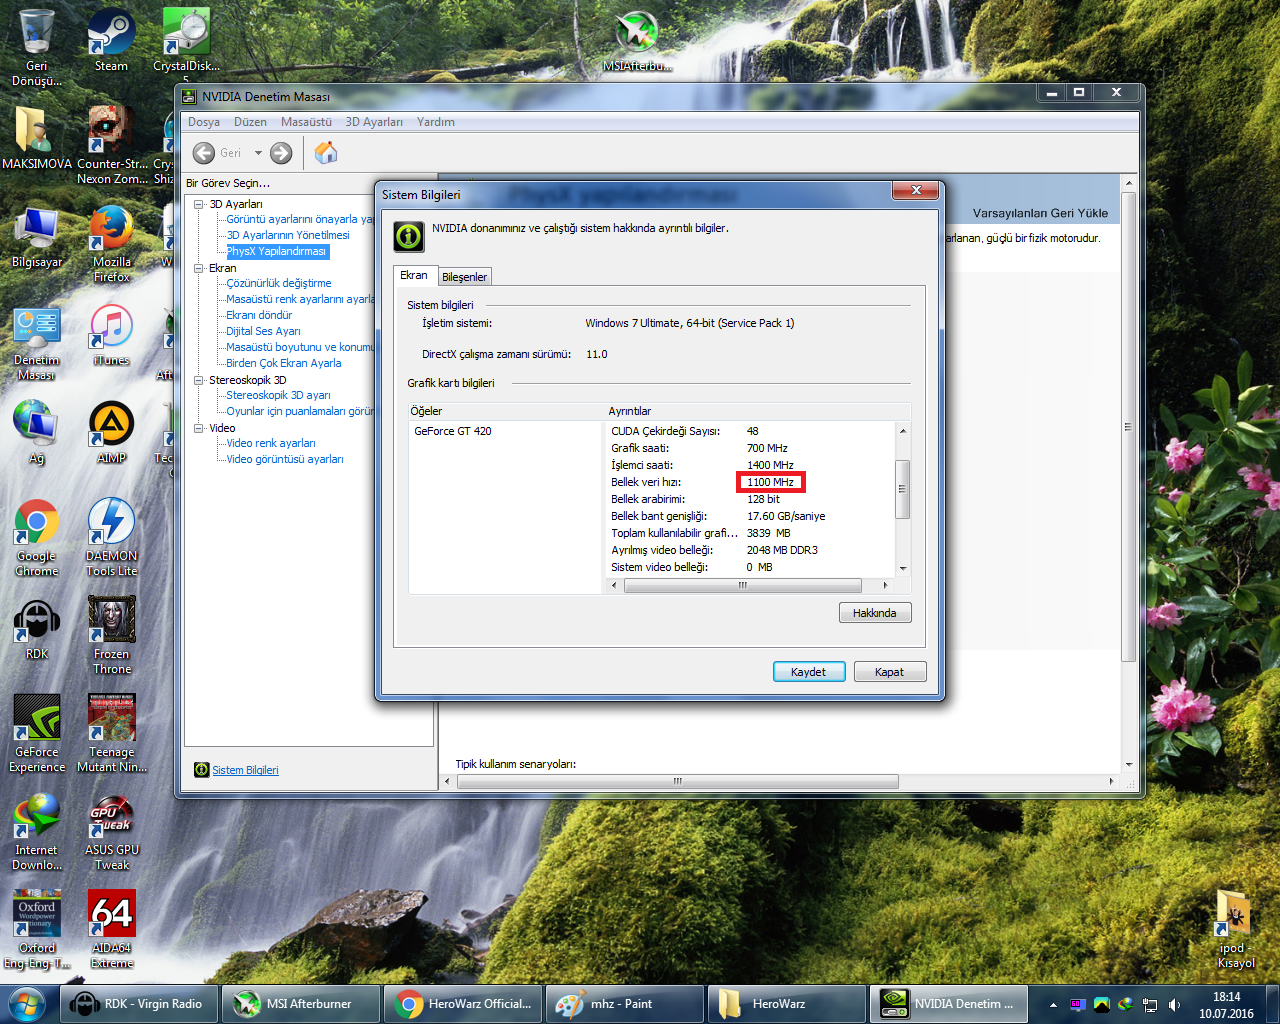Screen dimensions: 1280x1024
Task: Click the Bilgisayar desktop icon
Action: click(37, 237)
